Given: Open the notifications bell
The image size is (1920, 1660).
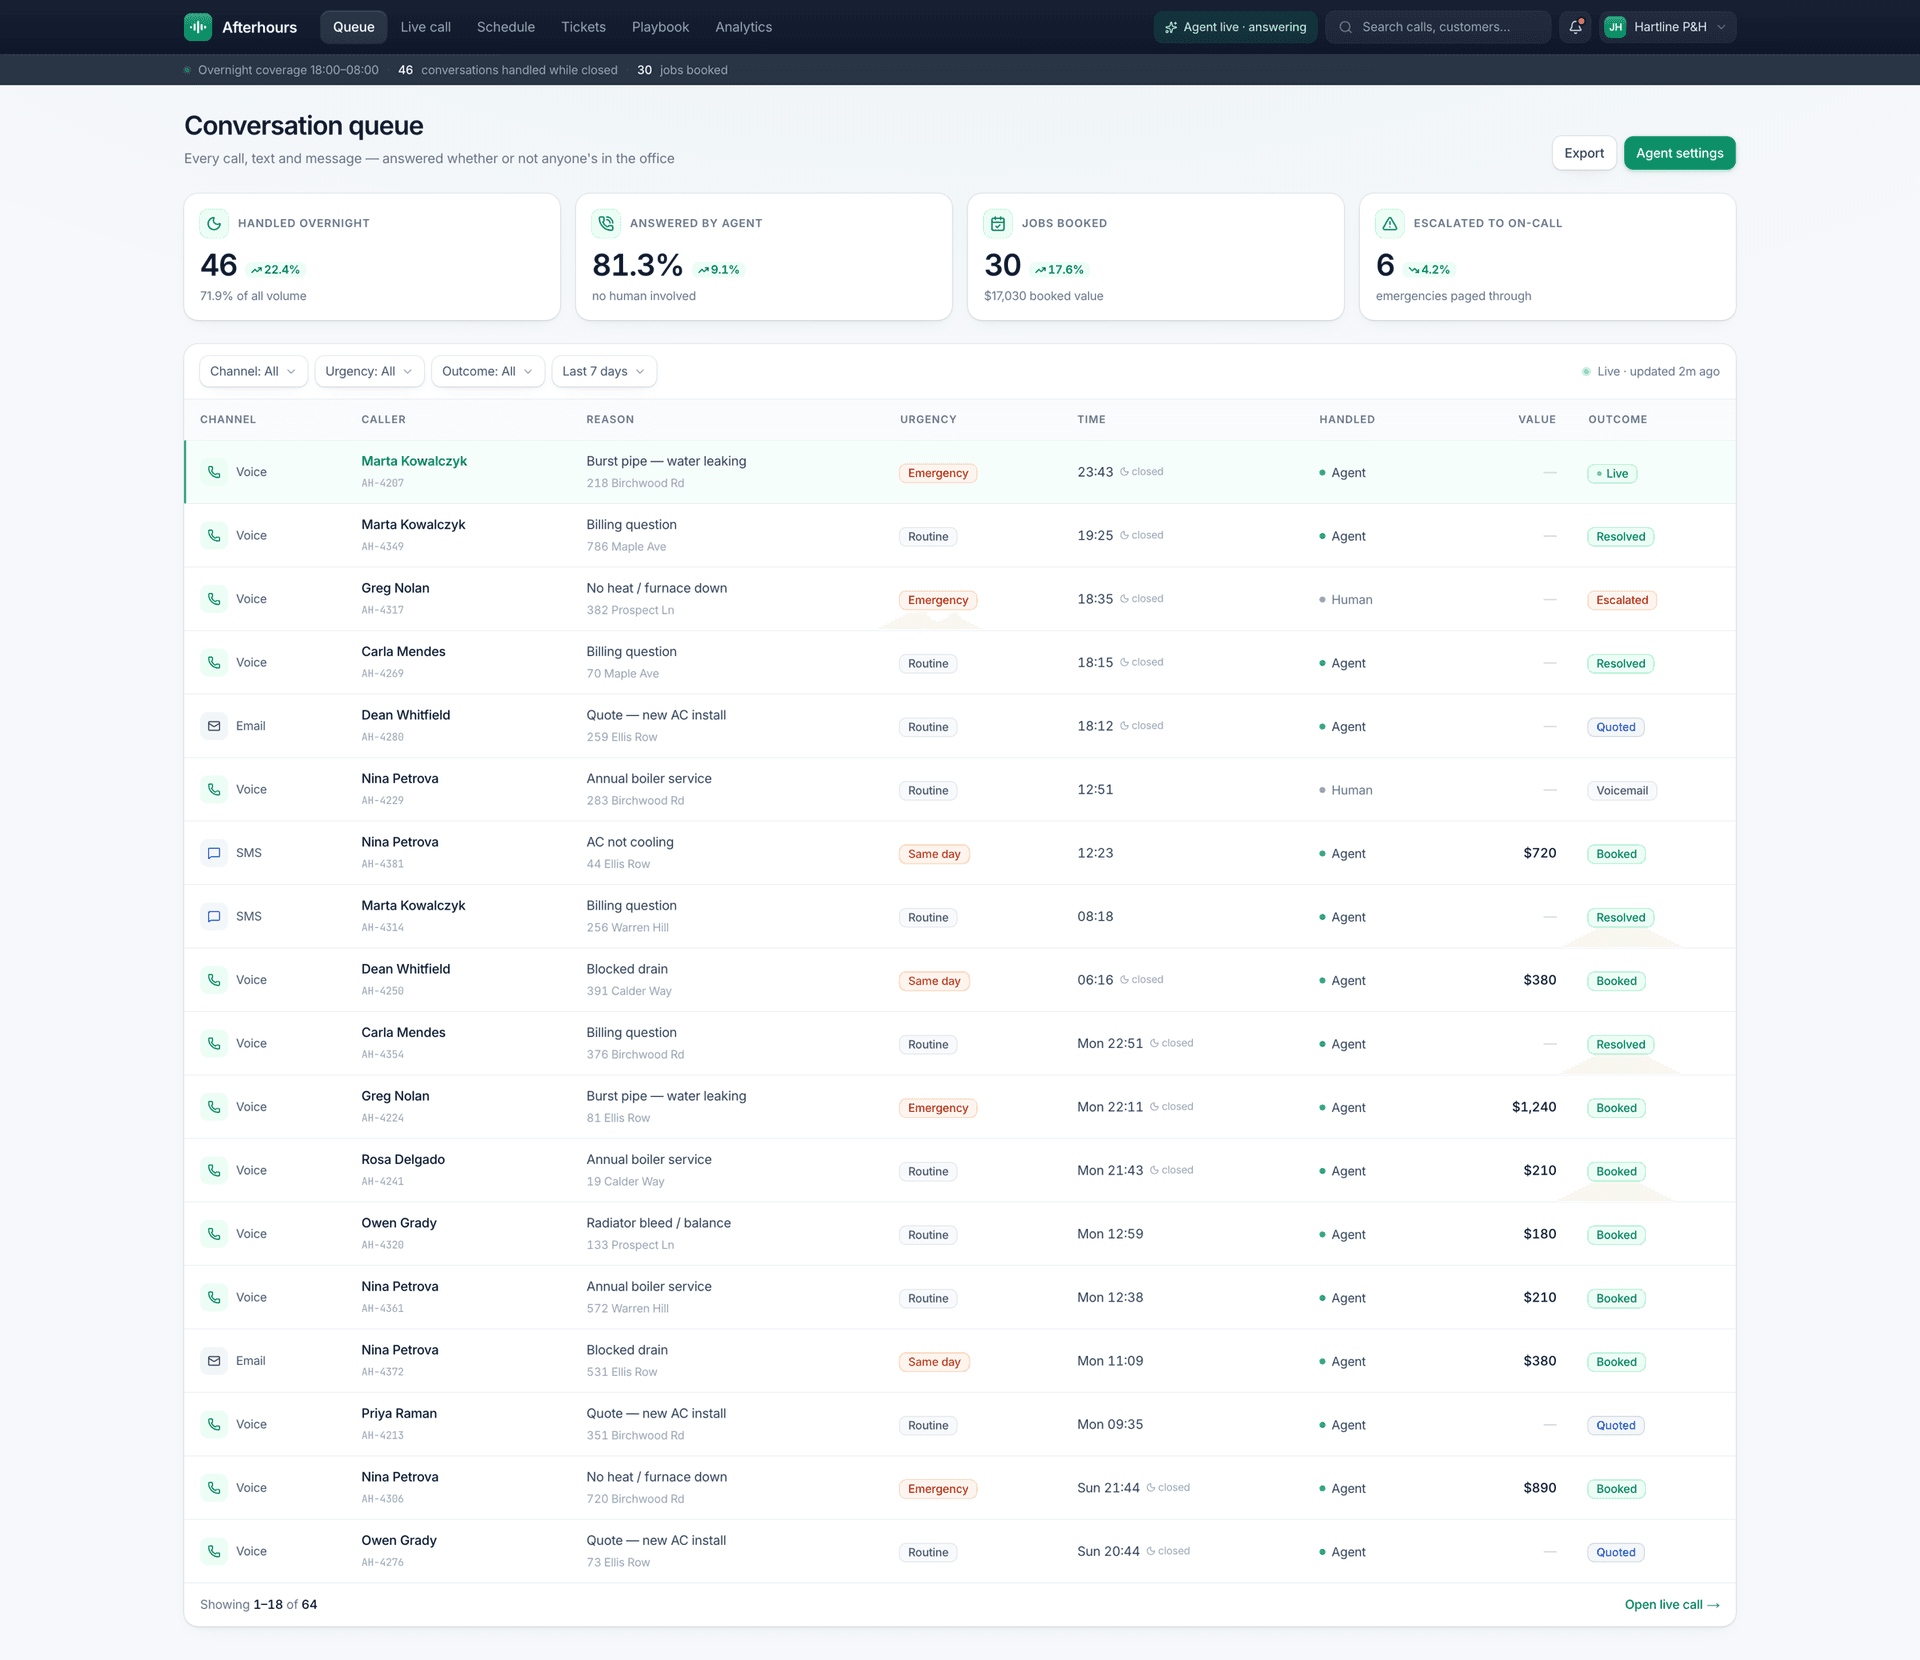Looking at the screenshot, I should pyautogui.click(x=1575, y=27).
